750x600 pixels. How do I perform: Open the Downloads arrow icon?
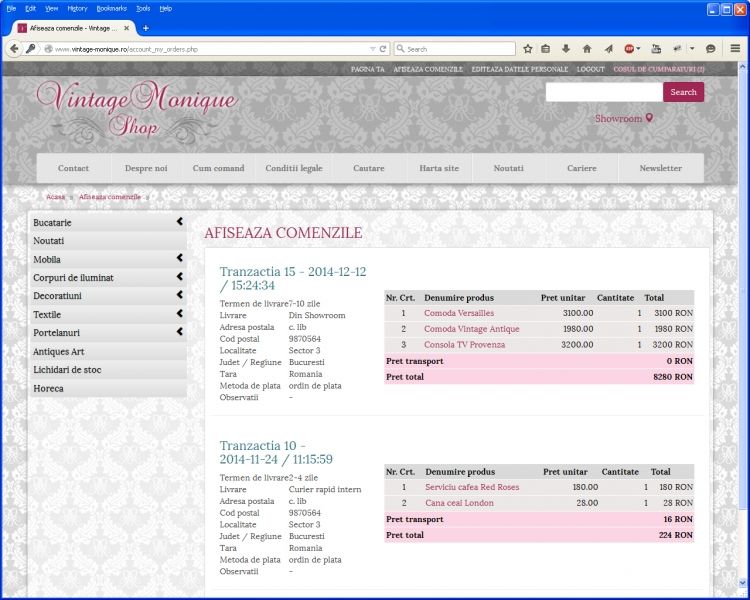pyautogui.click(x=566, y=48)
